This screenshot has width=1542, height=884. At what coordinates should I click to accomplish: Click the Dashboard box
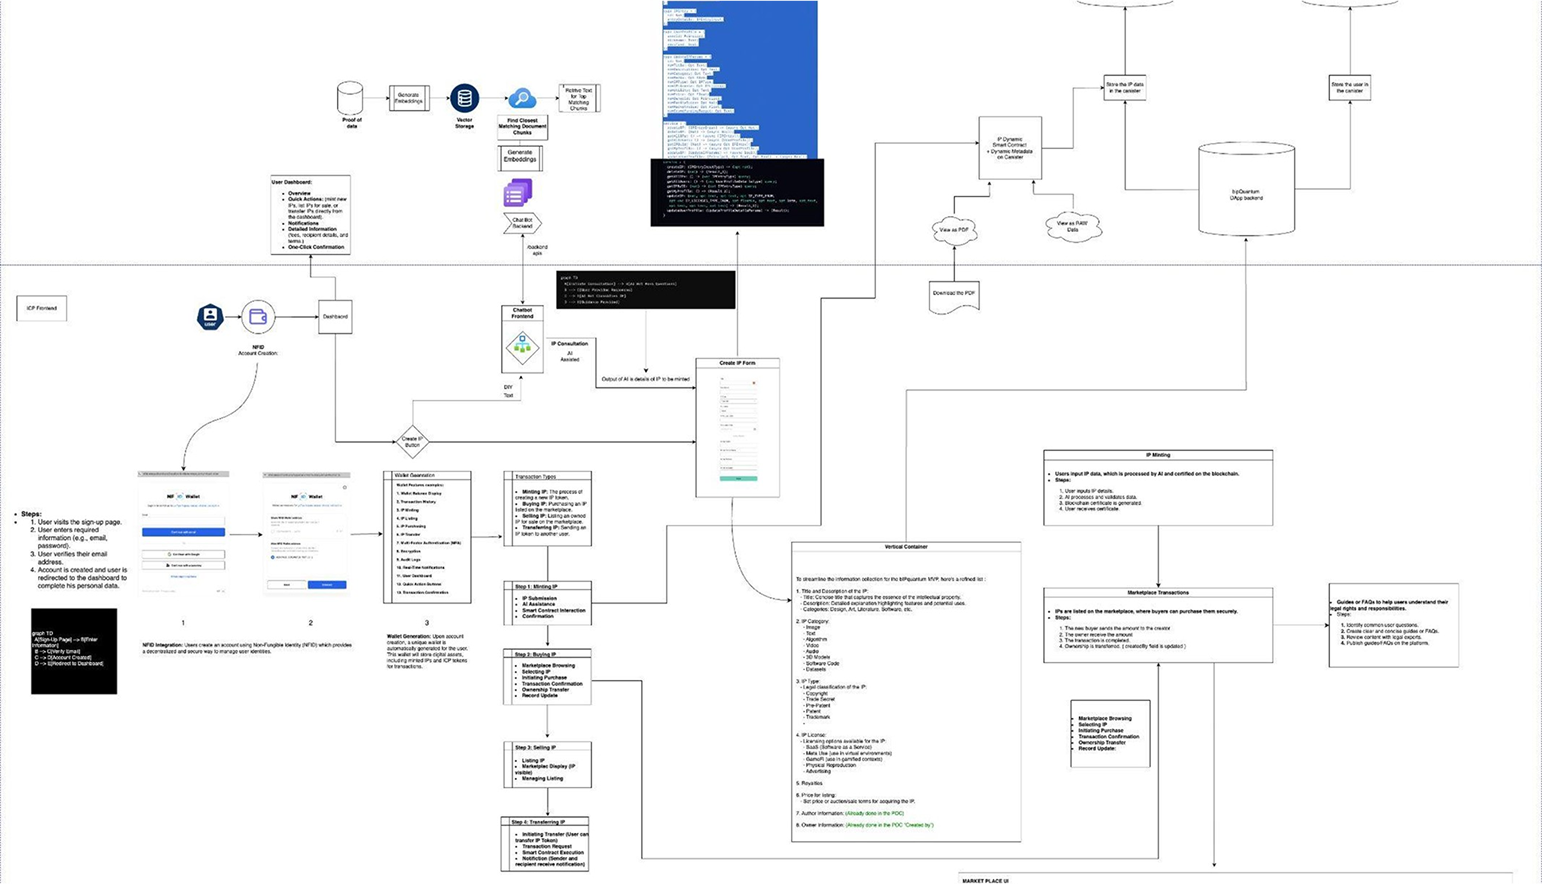pos(335,317)
